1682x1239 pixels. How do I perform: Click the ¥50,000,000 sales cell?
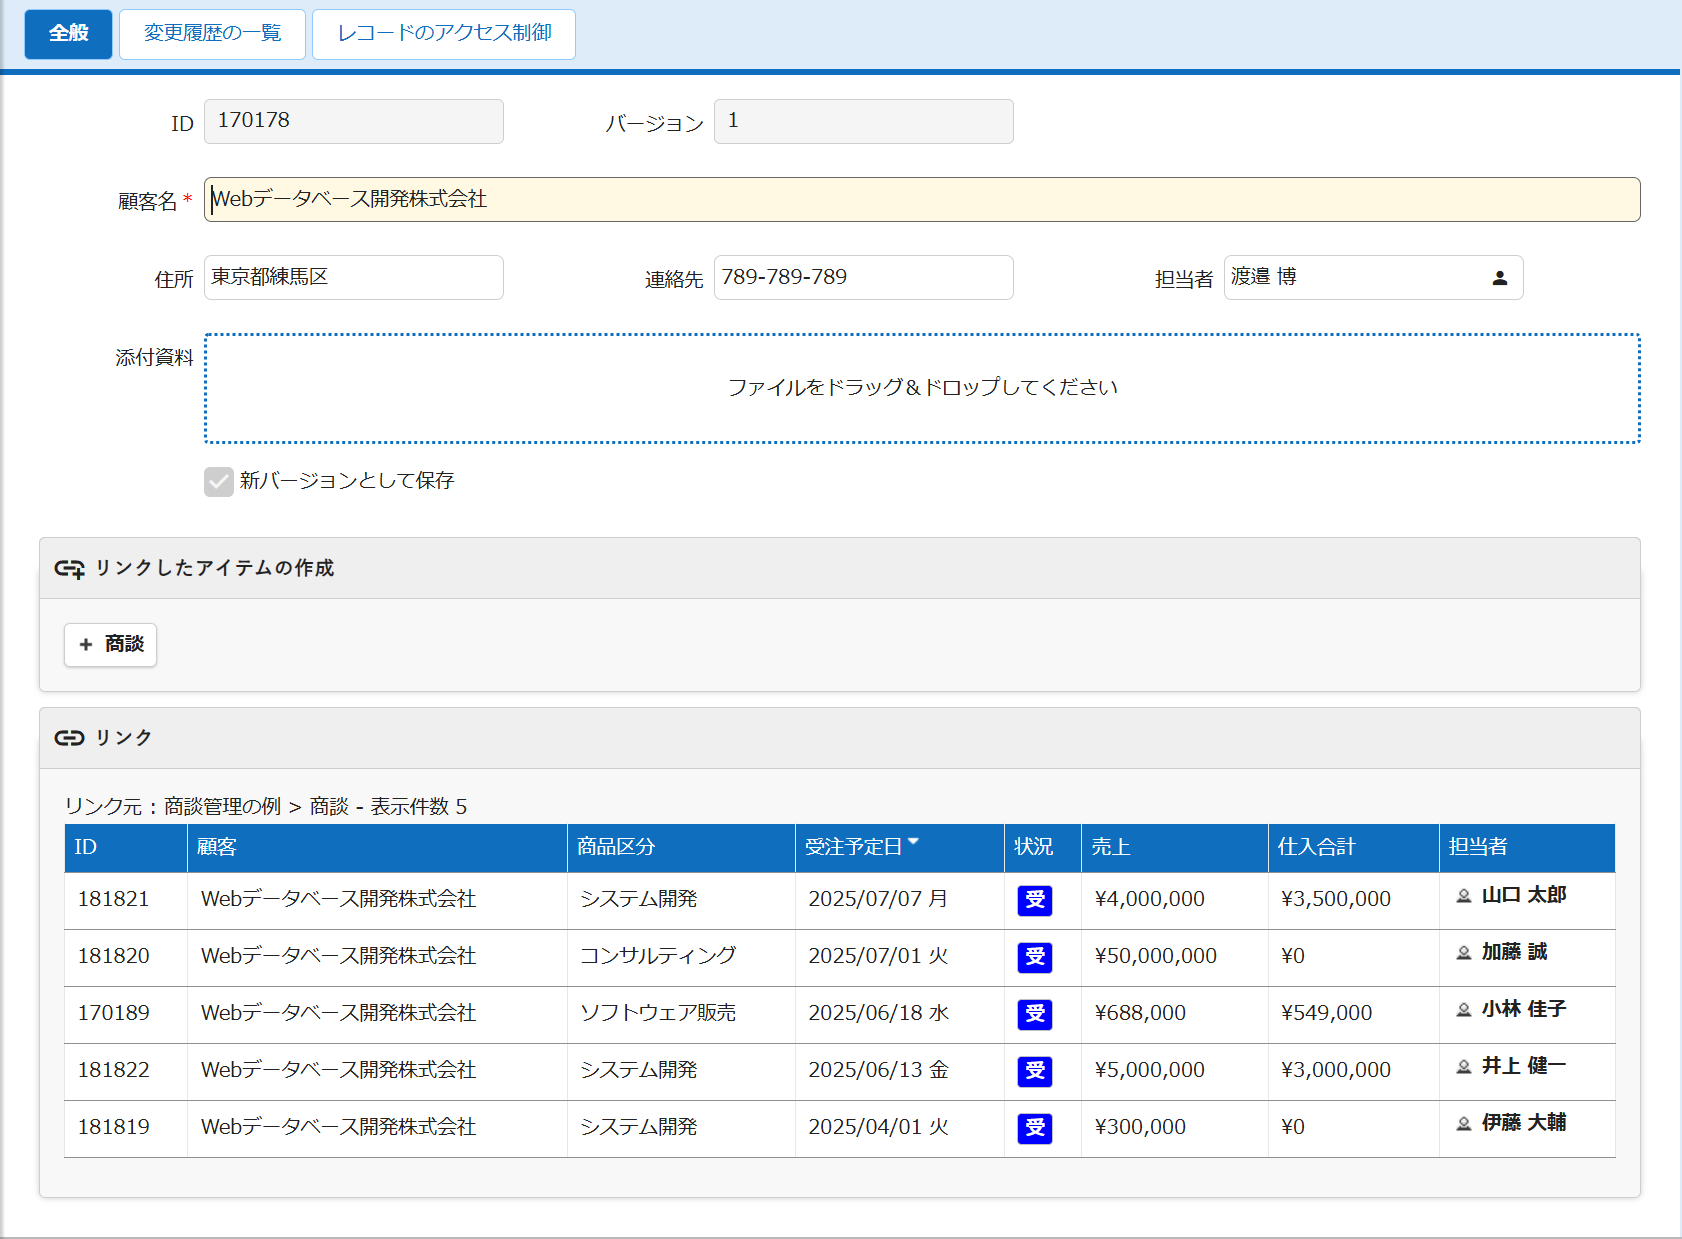click(1174, 958)
